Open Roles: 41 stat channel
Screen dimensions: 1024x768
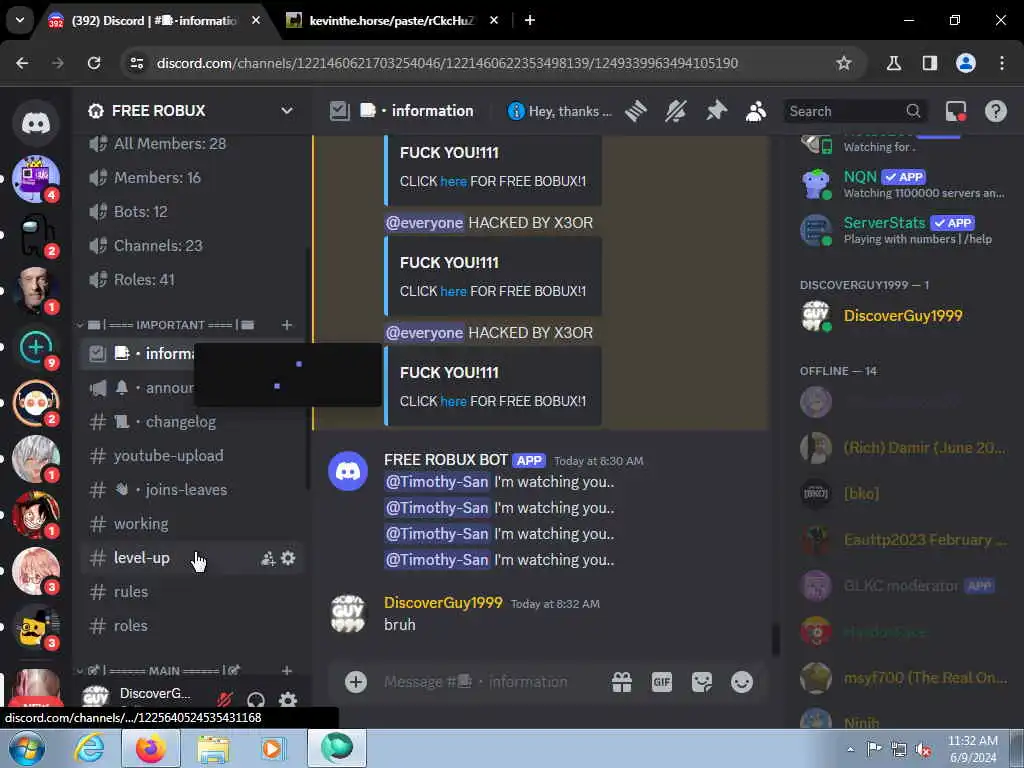tap(192, 280)
